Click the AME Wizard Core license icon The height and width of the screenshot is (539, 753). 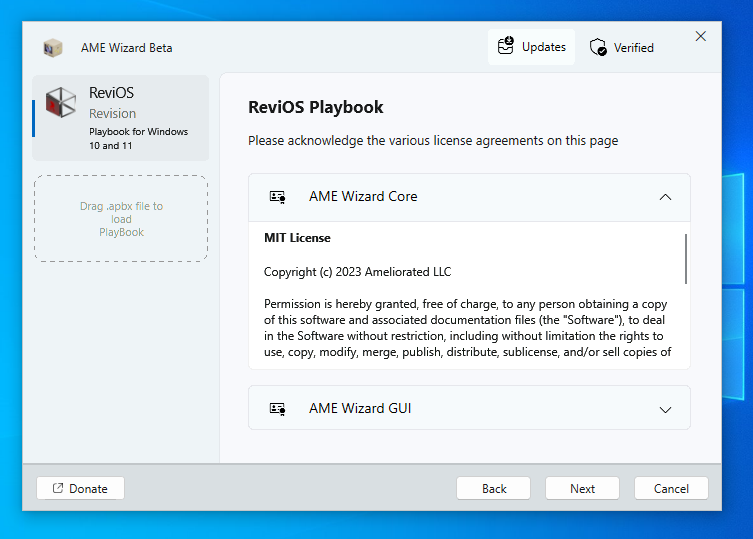pos(278,197)
